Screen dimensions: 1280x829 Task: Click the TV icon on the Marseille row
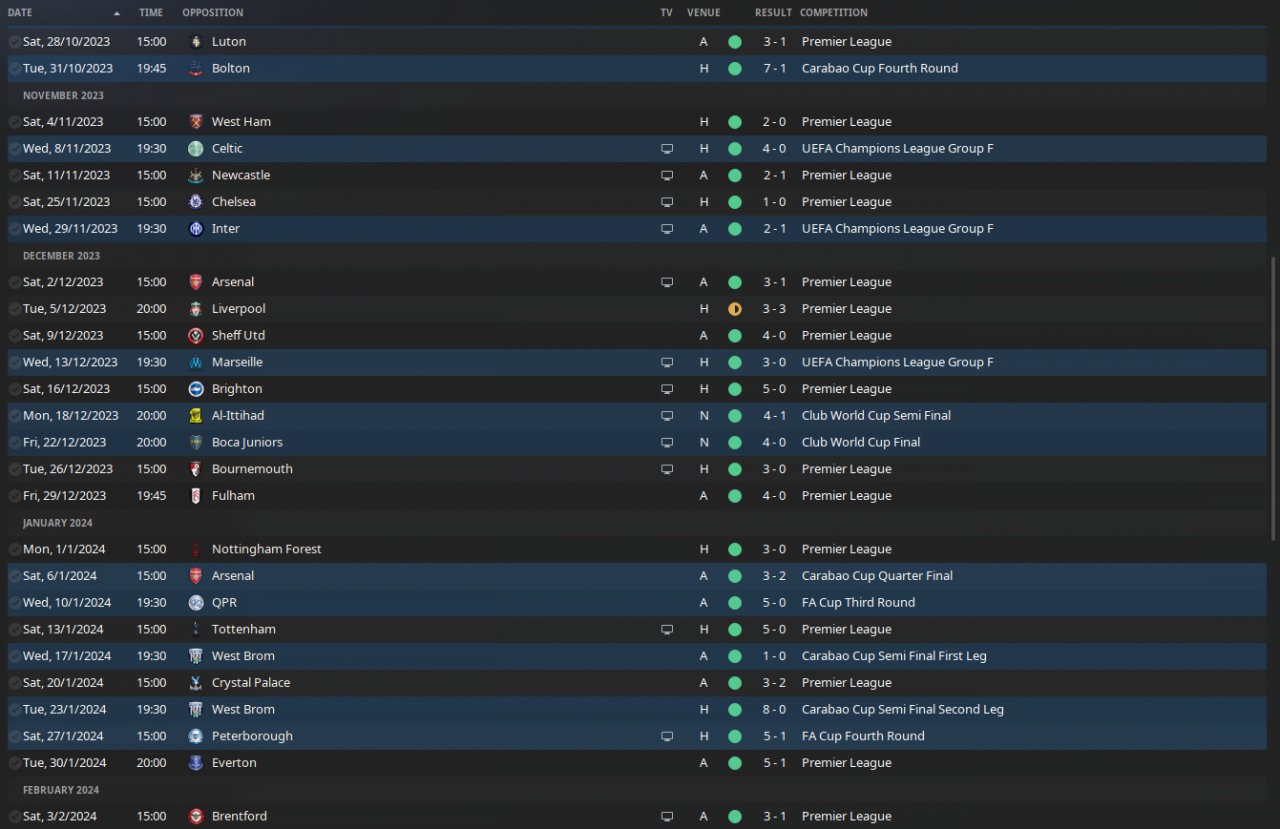tap(667, 362)
